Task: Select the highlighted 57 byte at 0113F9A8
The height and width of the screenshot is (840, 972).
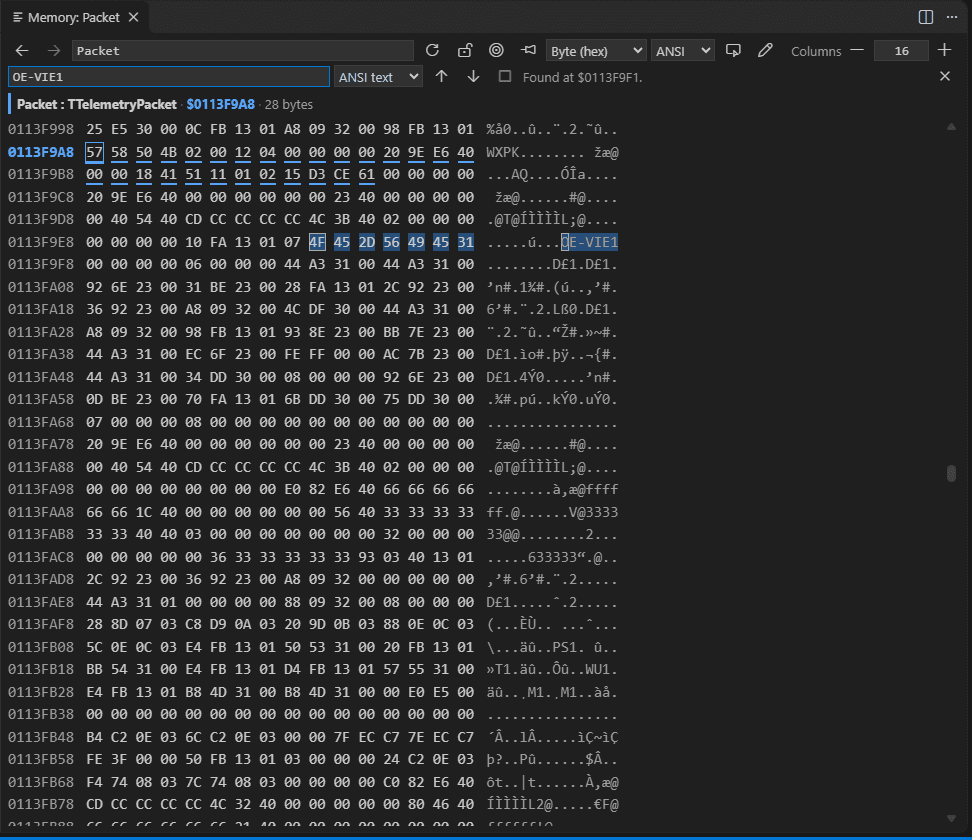Action: pos(94,152)
